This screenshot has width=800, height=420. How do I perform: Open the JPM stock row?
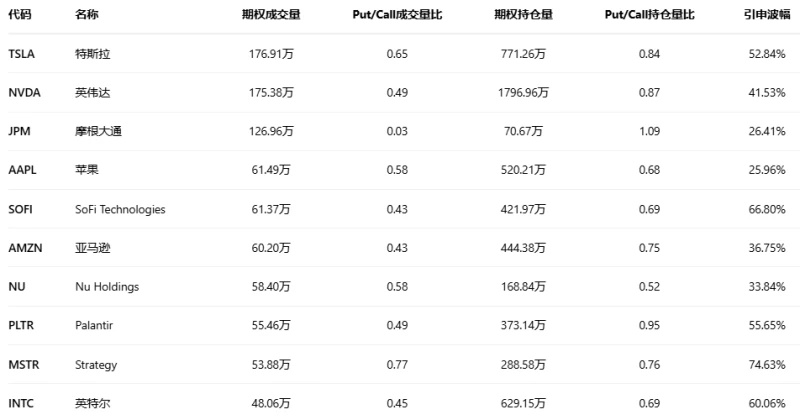pyautogui.click(x=19, y=131)
